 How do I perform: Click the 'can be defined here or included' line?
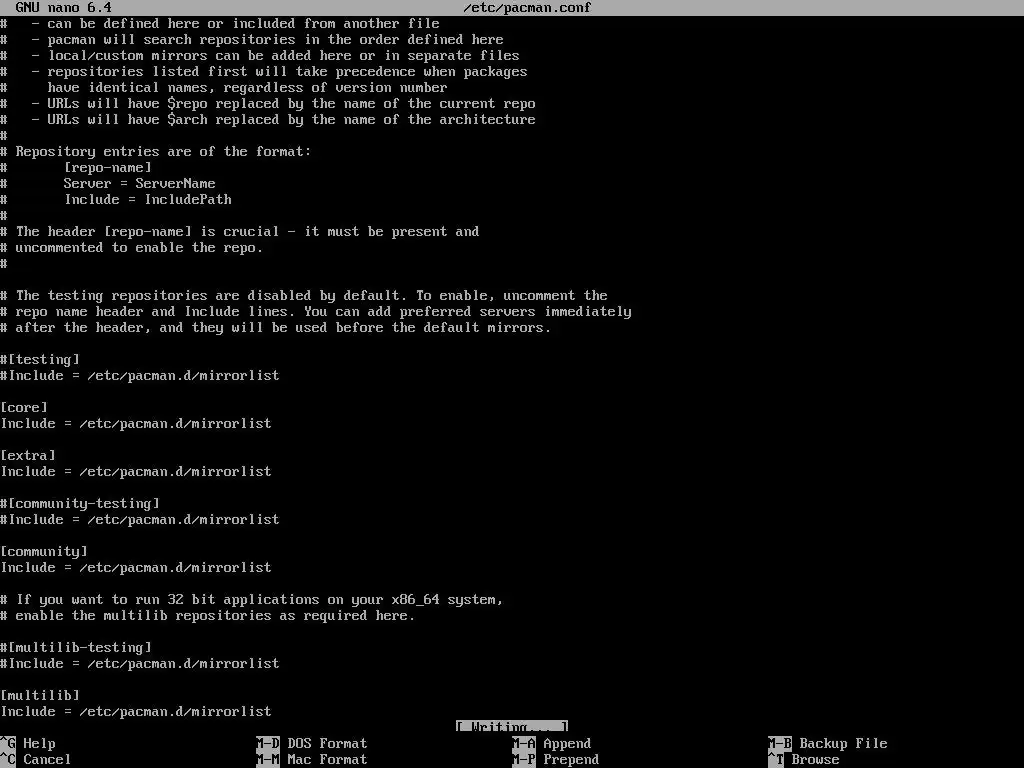click(220, 24)
